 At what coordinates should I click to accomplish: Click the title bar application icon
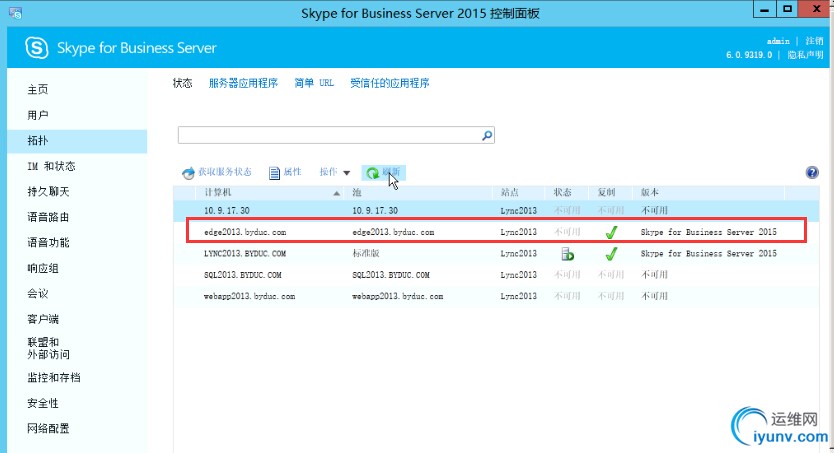15,13
